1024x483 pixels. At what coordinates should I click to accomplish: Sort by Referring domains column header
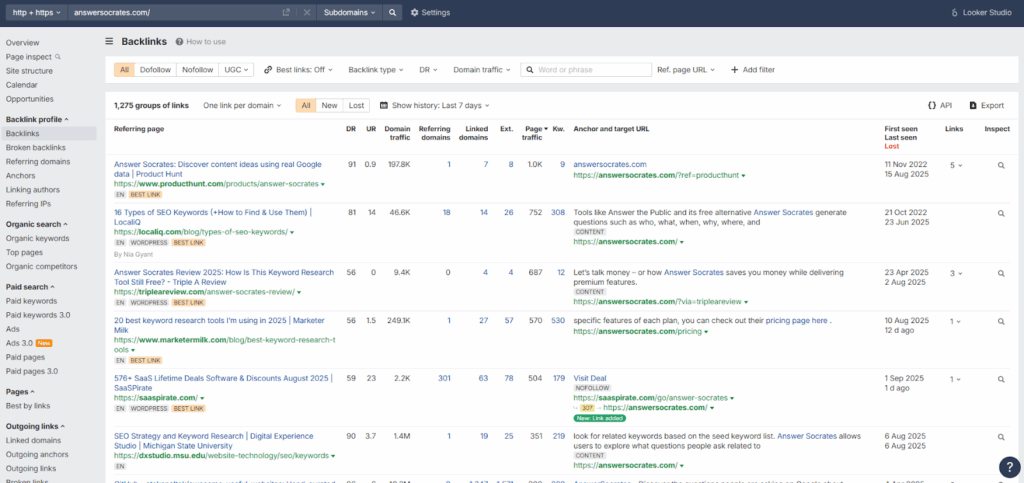[434, 133]
